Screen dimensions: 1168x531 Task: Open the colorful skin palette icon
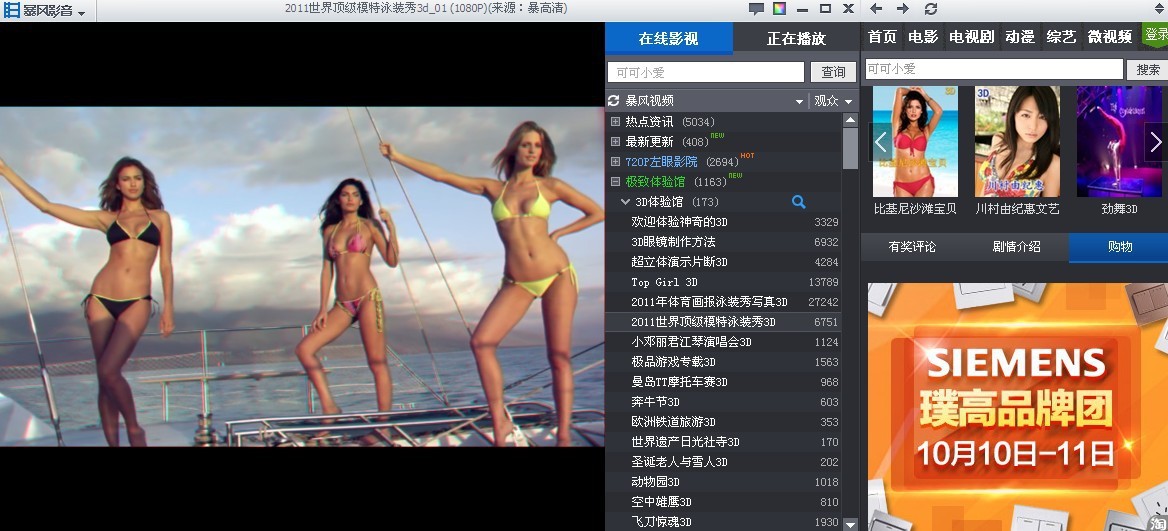[779, 9]
